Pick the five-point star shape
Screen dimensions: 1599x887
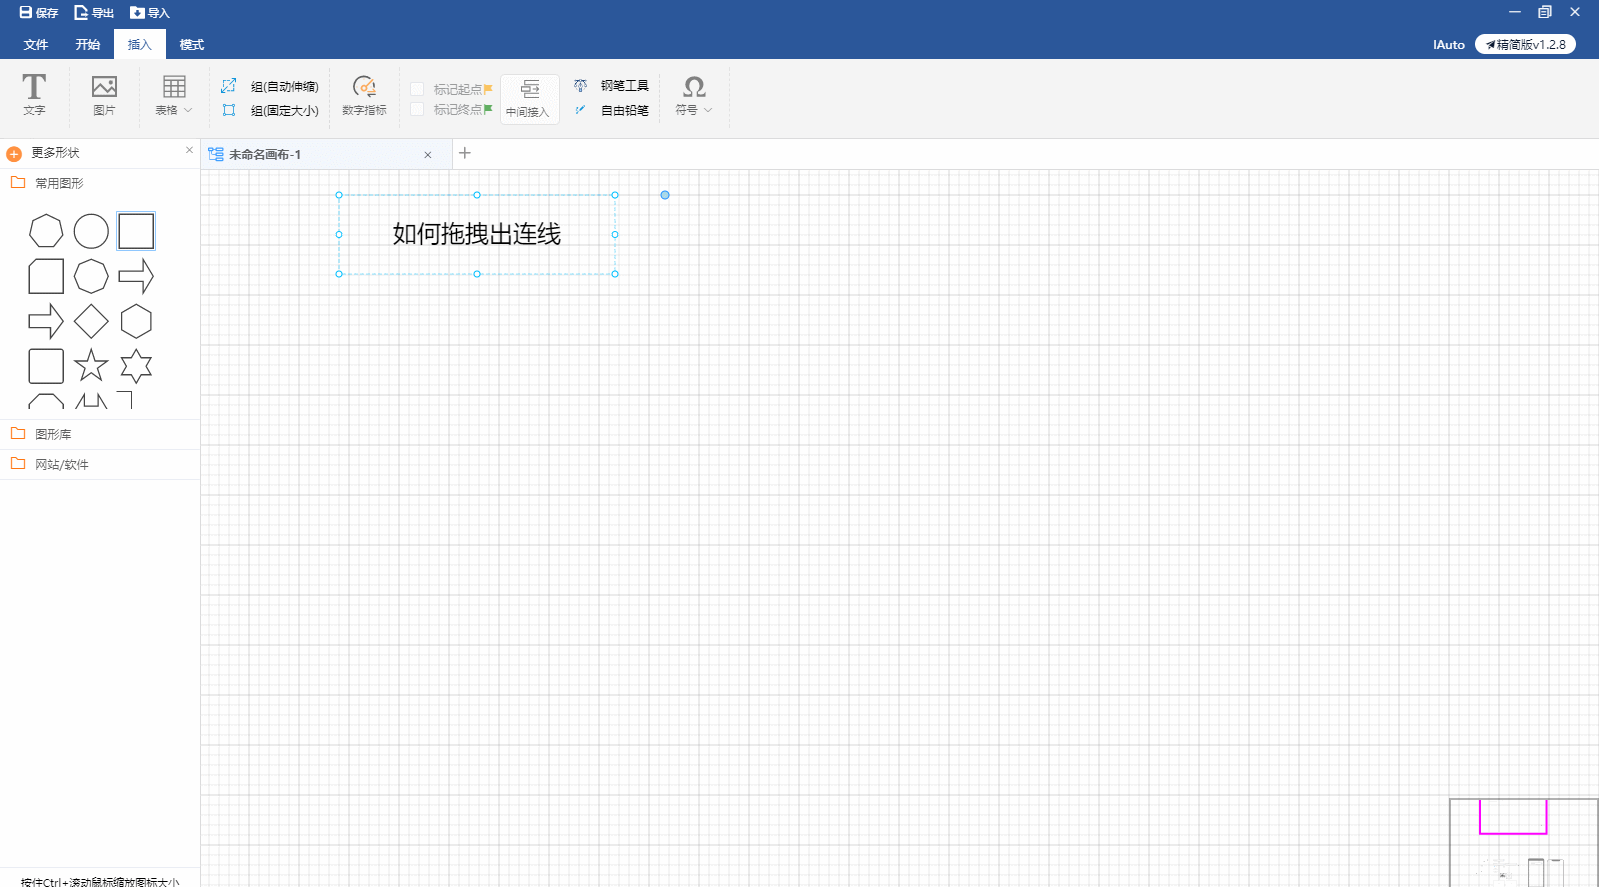pyautogui.click(x=91, y=366)
